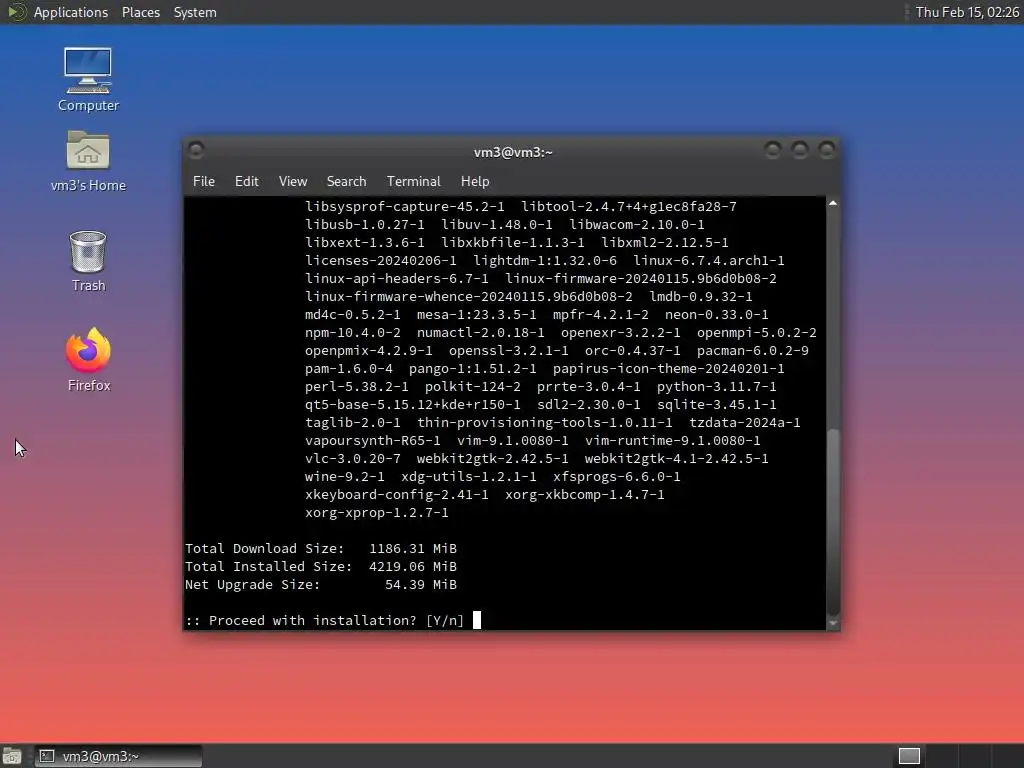Click the package name npm-10.4.0-2

pyautogui.click(x=353, y=332)
